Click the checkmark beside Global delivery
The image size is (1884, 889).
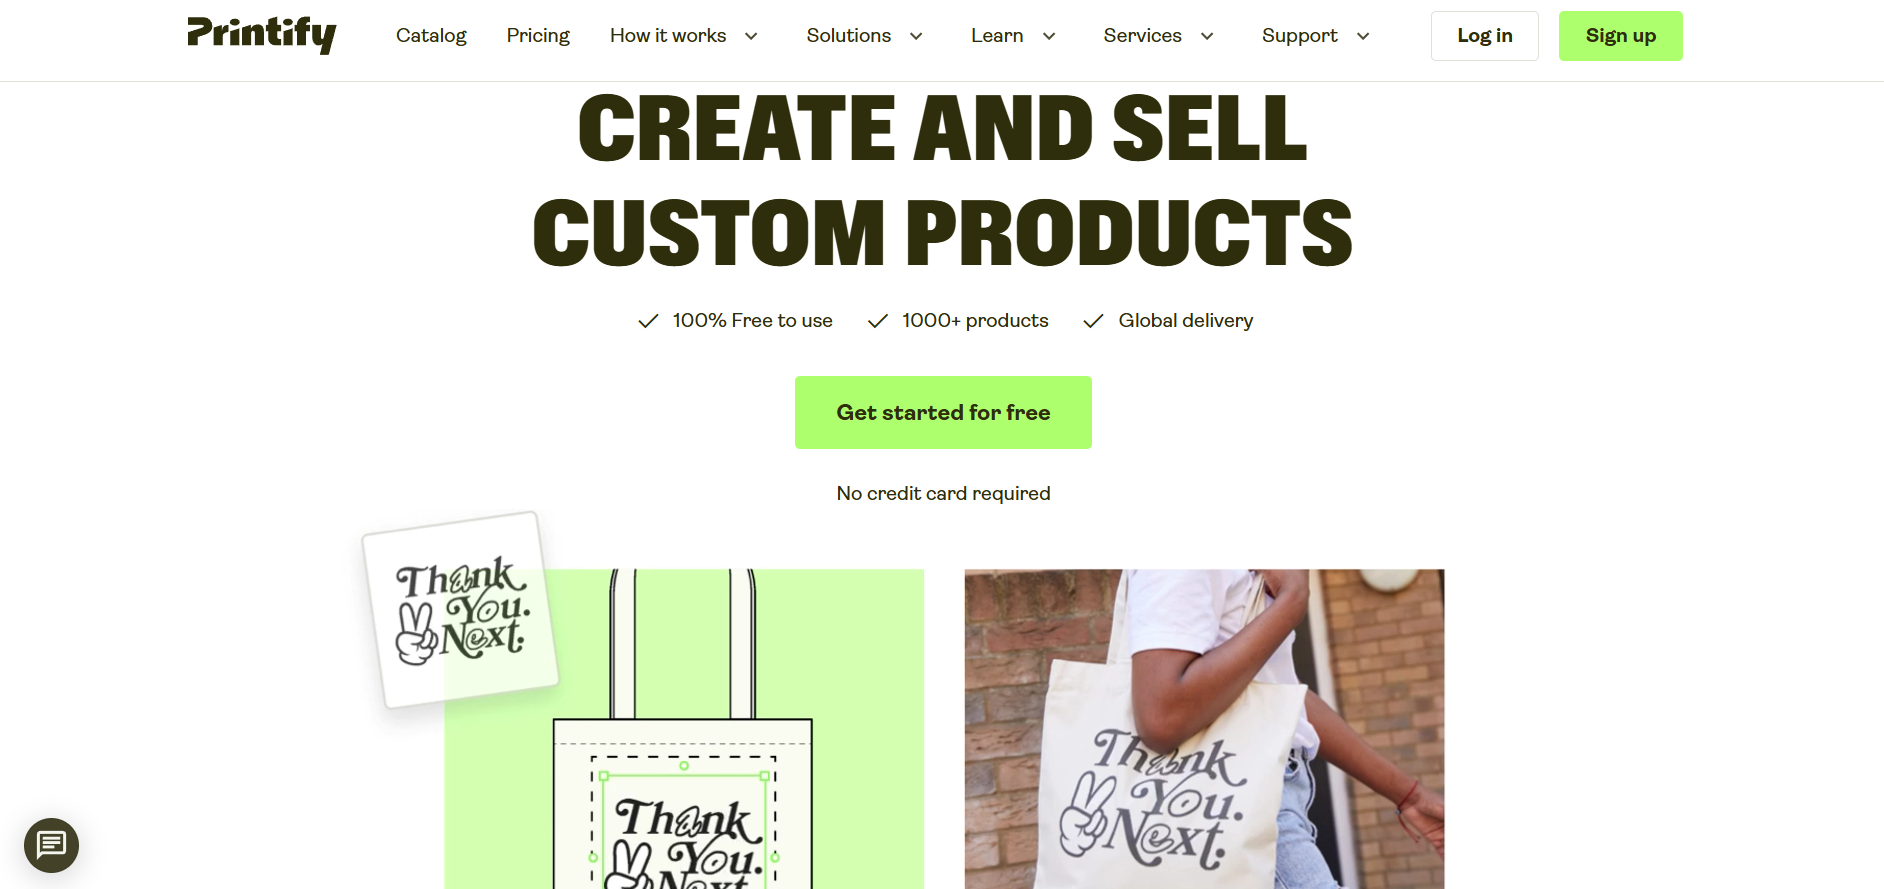coord(1094,321)
